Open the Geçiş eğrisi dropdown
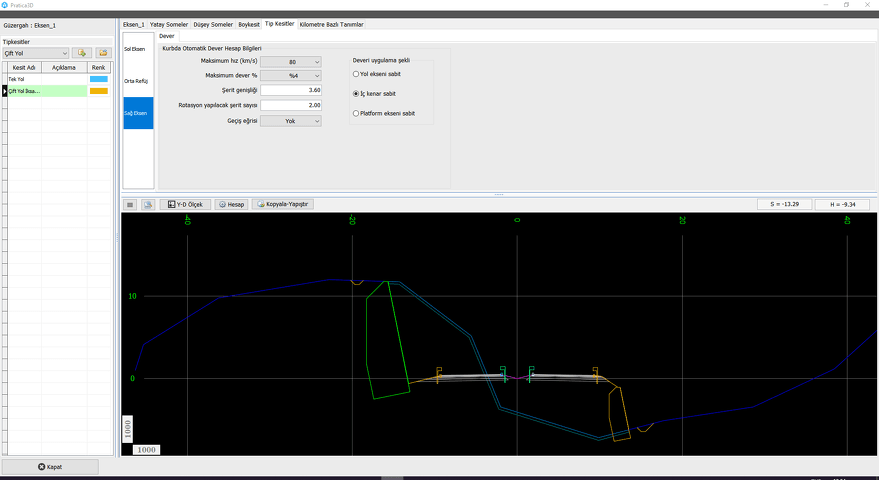Image resolution: width=879 pixels, height=480 pixels. tap(291, 121)
